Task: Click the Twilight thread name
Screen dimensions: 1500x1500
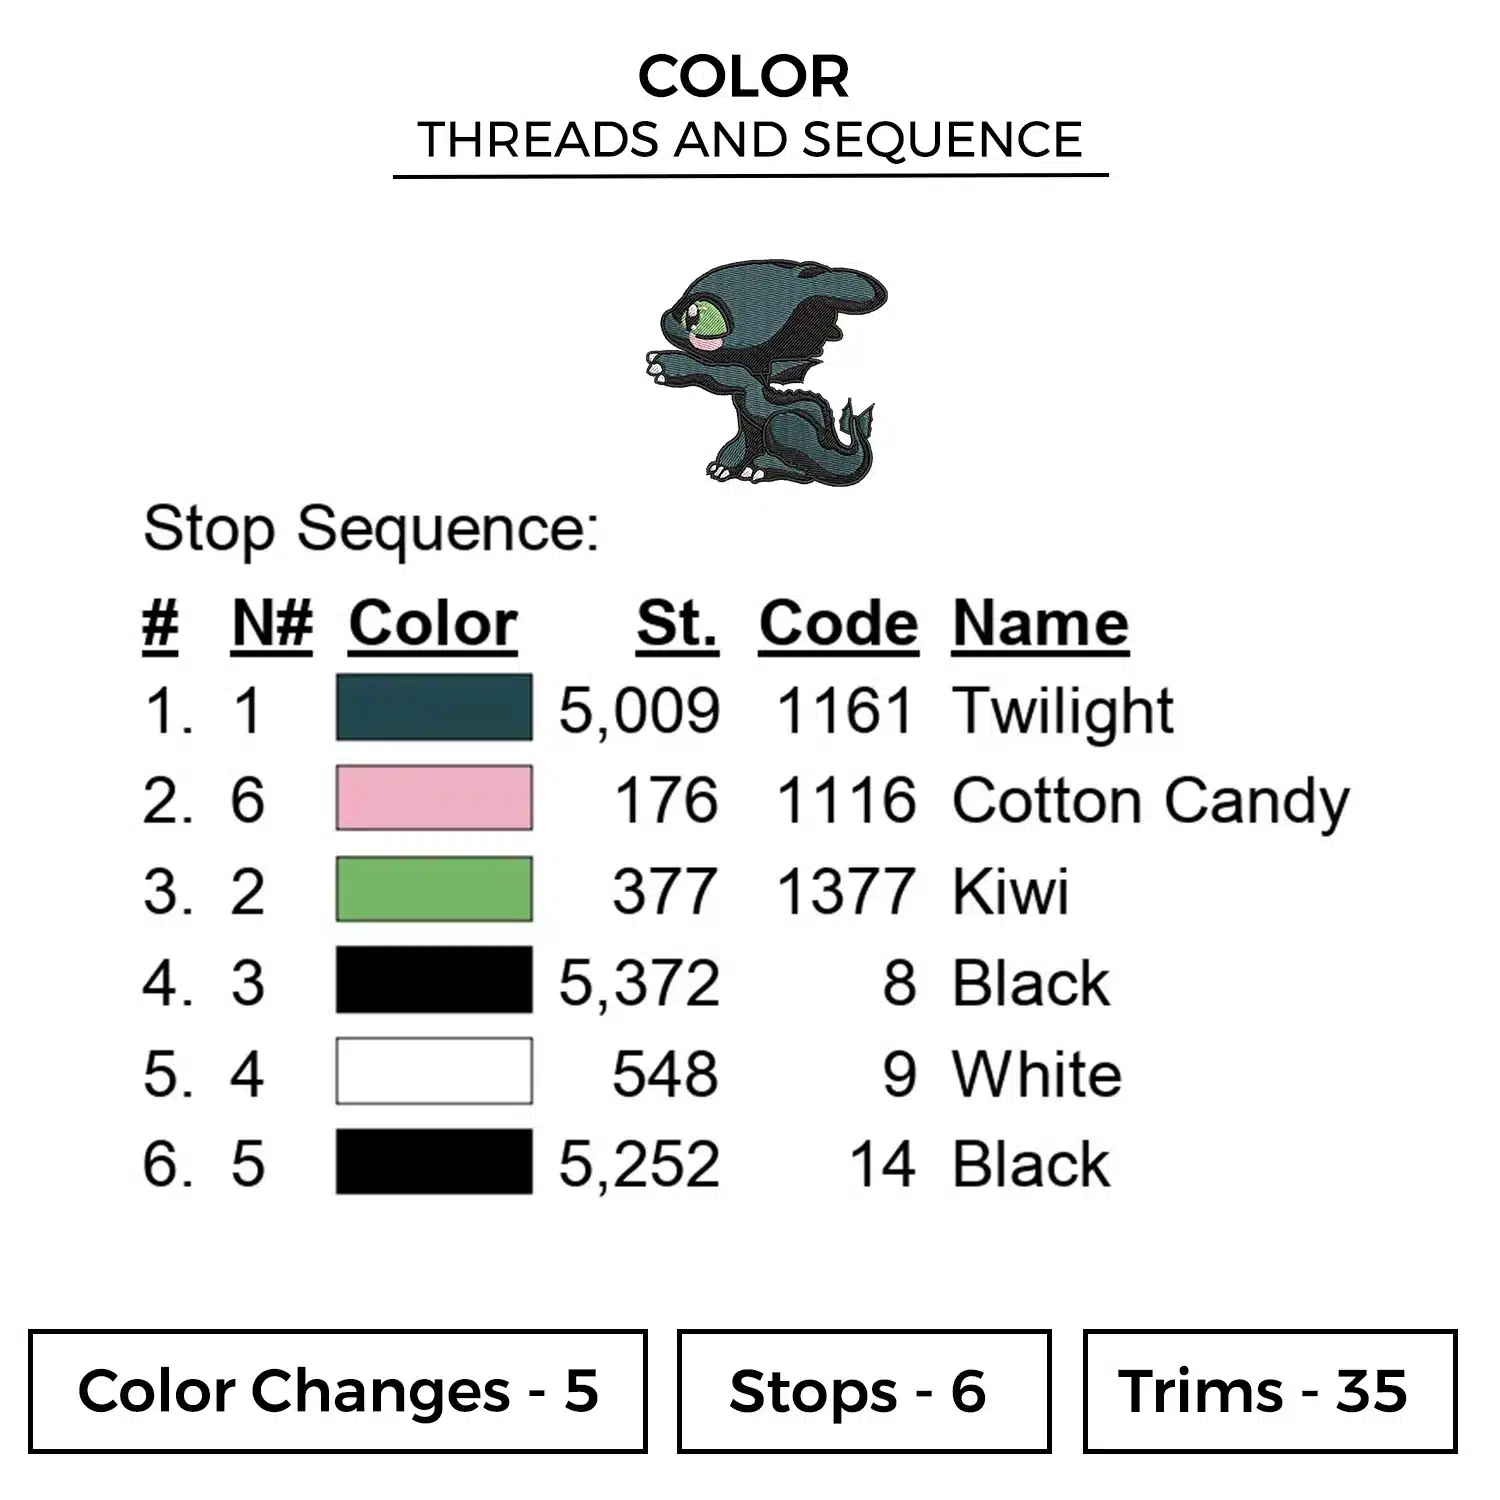Action: coord(1062,711)
